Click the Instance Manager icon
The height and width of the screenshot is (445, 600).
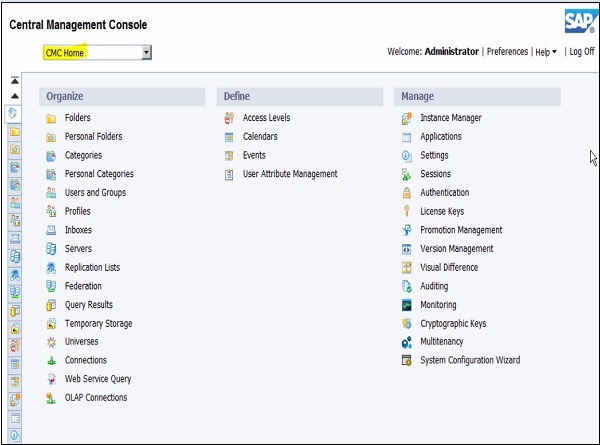point(406,118)
